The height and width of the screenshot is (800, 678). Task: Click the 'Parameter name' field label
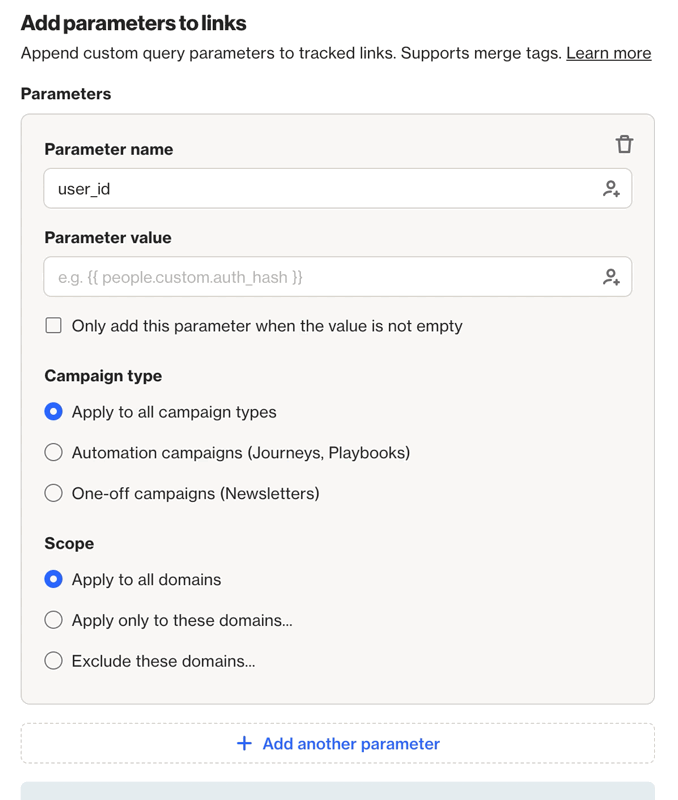109,149
